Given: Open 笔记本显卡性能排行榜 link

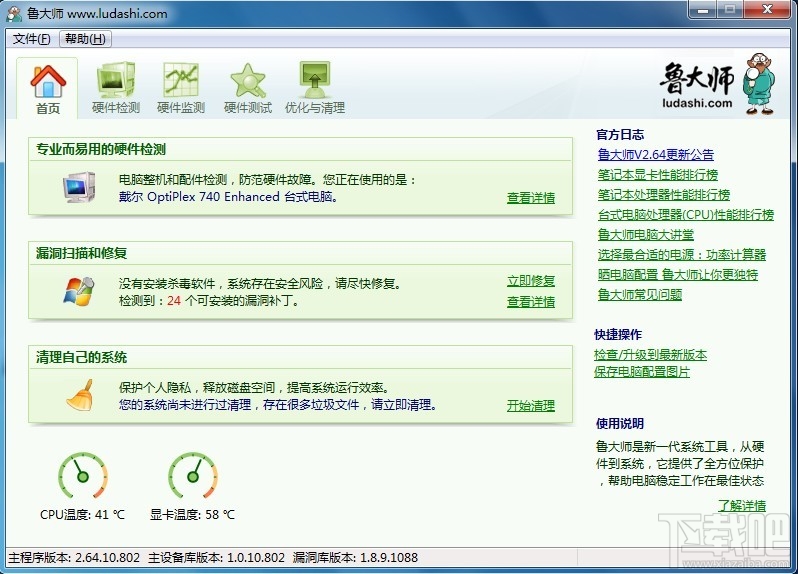Looking at the screenshot, I should click(658, 175).
